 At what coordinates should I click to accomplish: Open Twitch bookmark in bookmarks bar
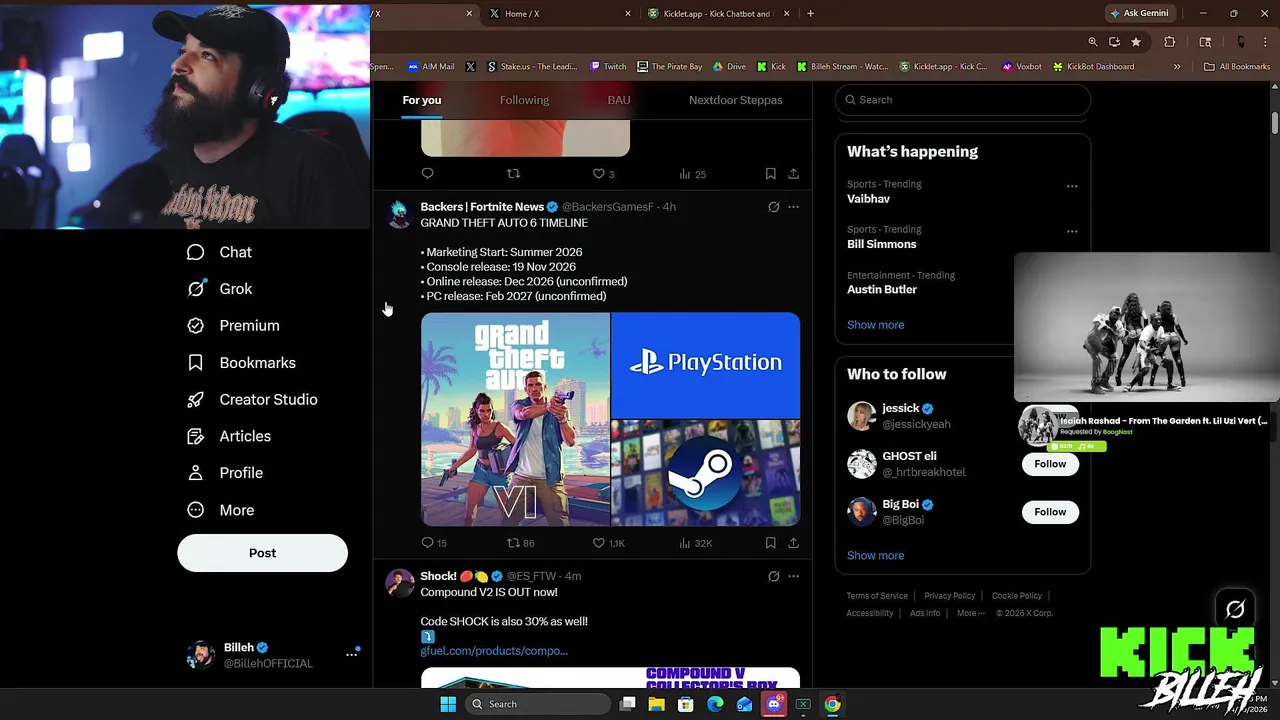pos(608,67)
